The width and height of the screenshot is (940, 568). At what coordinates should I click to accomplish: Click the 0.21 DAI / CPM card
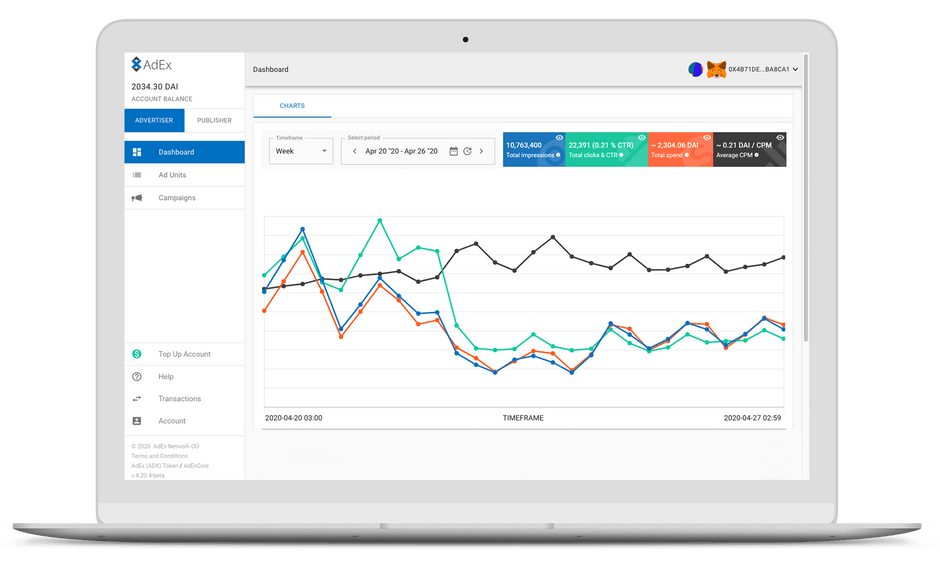pos(749,149)
